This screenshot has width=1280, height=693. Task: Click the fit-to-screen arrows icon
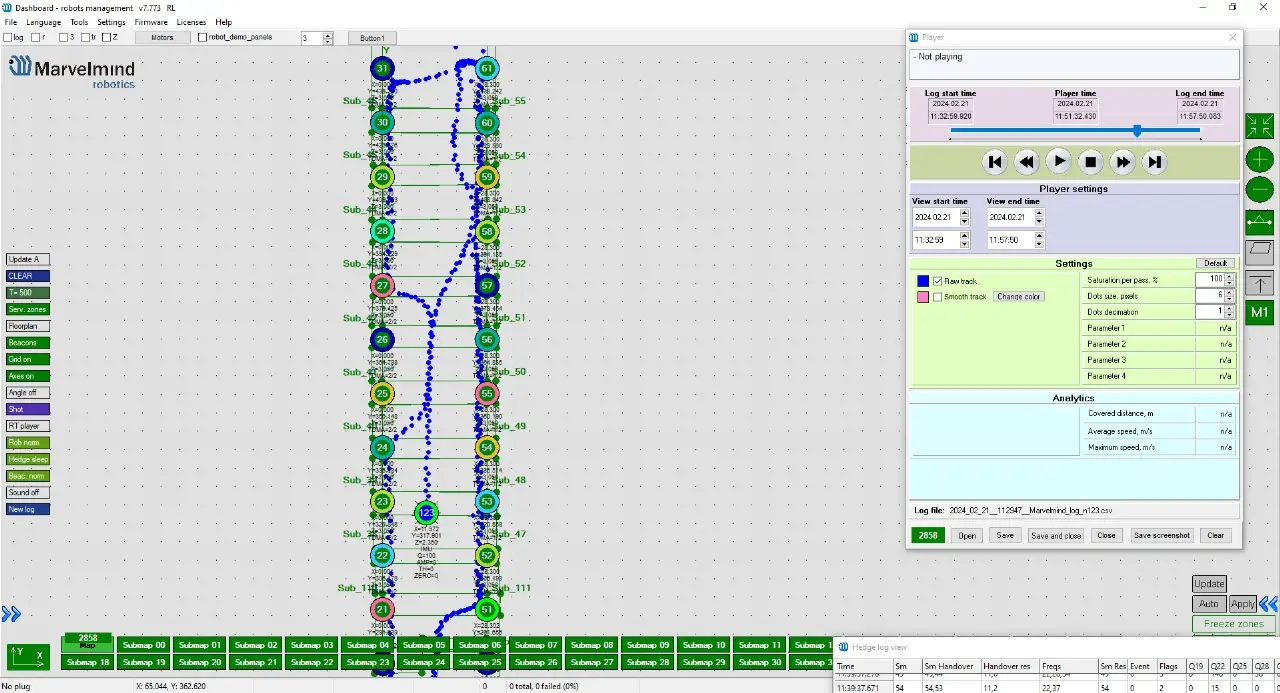pyautogui.click(x=1259, y=126)
